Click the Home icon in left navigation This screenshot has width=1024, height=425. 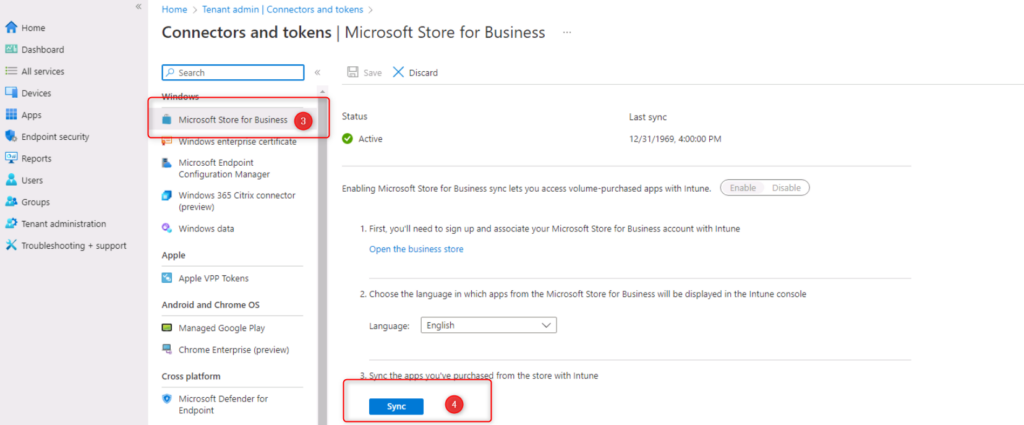pos(11,27)
